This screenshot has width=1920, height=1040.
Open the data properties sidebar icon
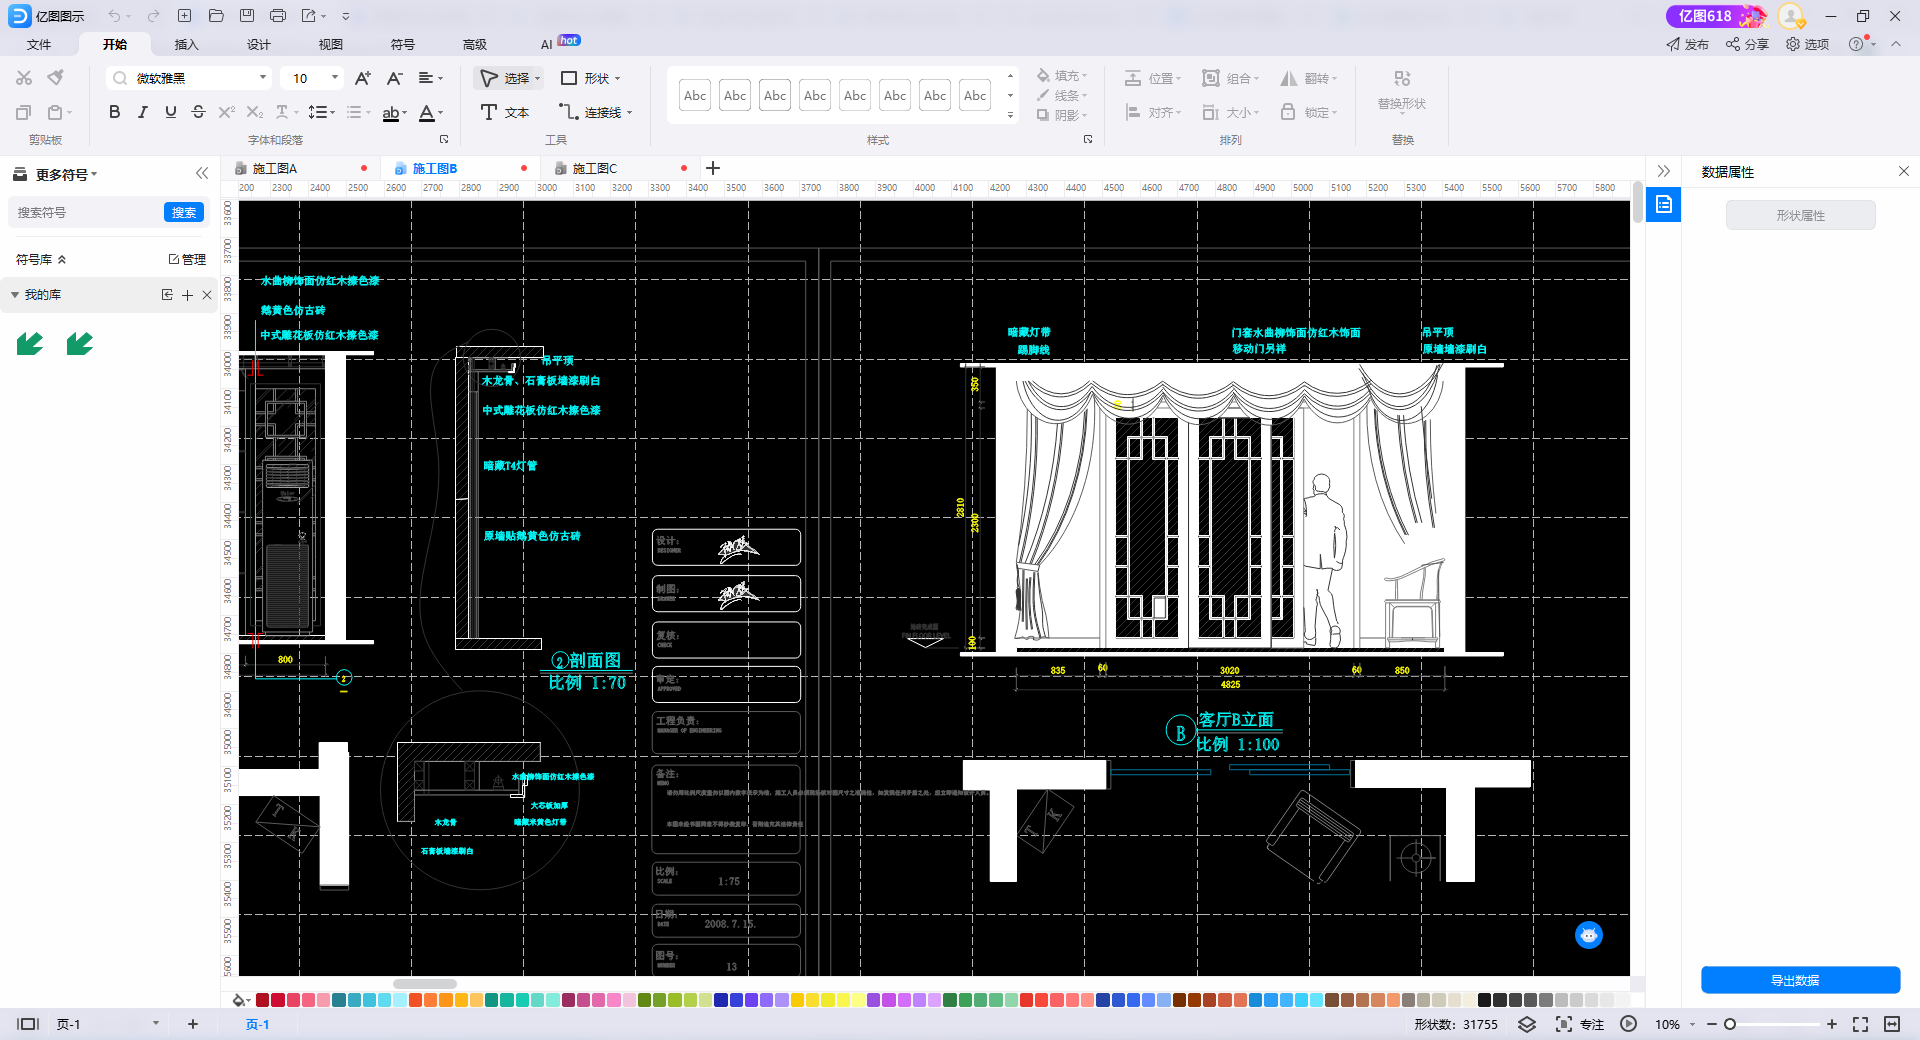tap(1664, 204)
